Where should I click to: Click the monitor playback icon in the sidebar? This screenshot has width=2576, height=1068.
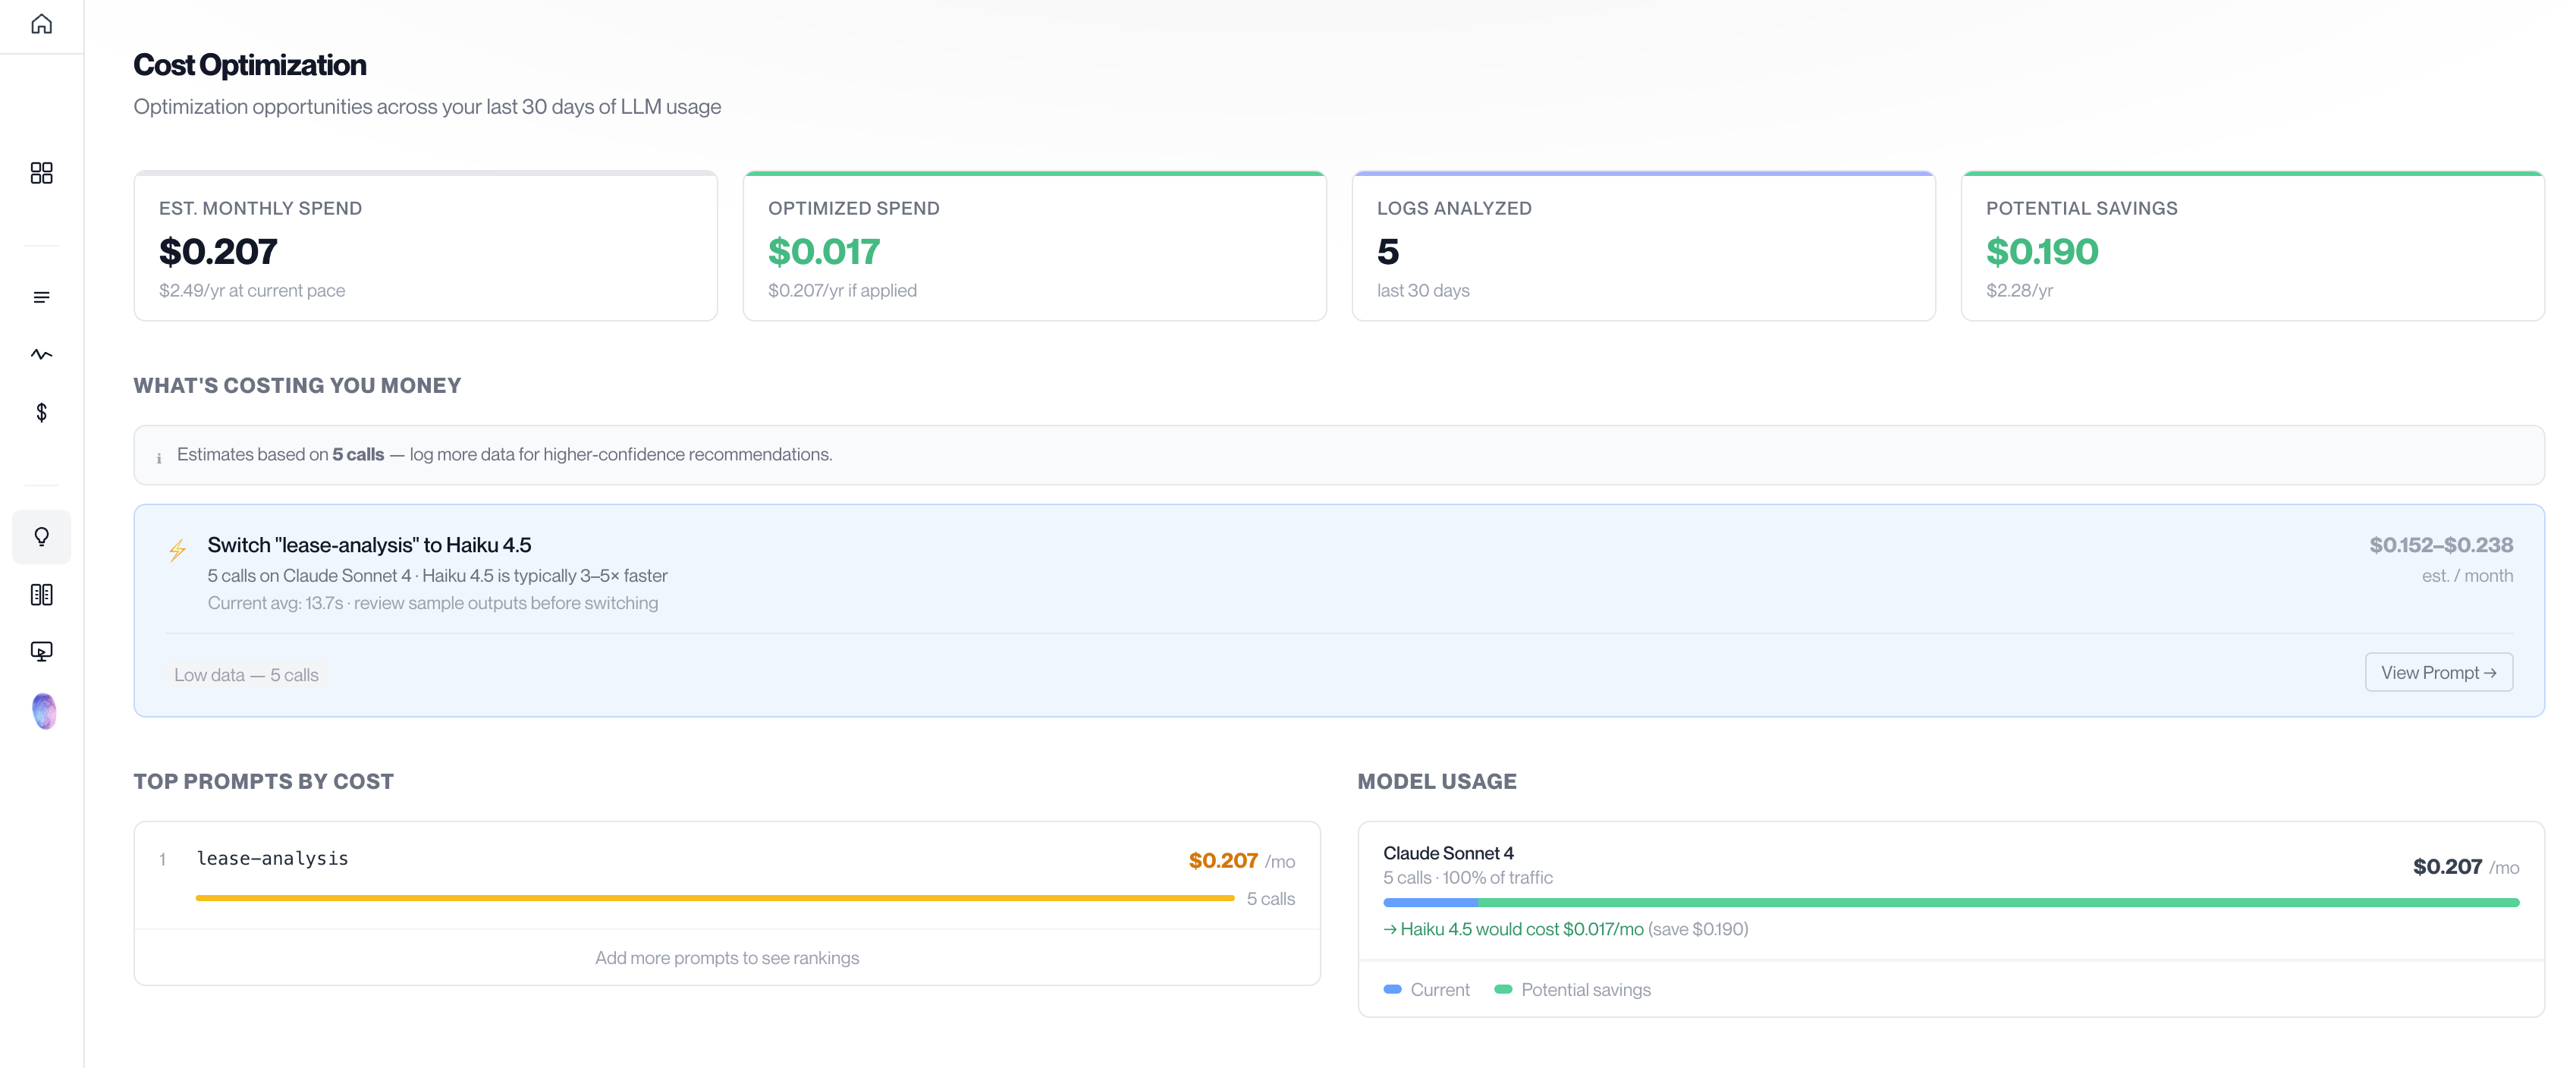coord(42,651)
